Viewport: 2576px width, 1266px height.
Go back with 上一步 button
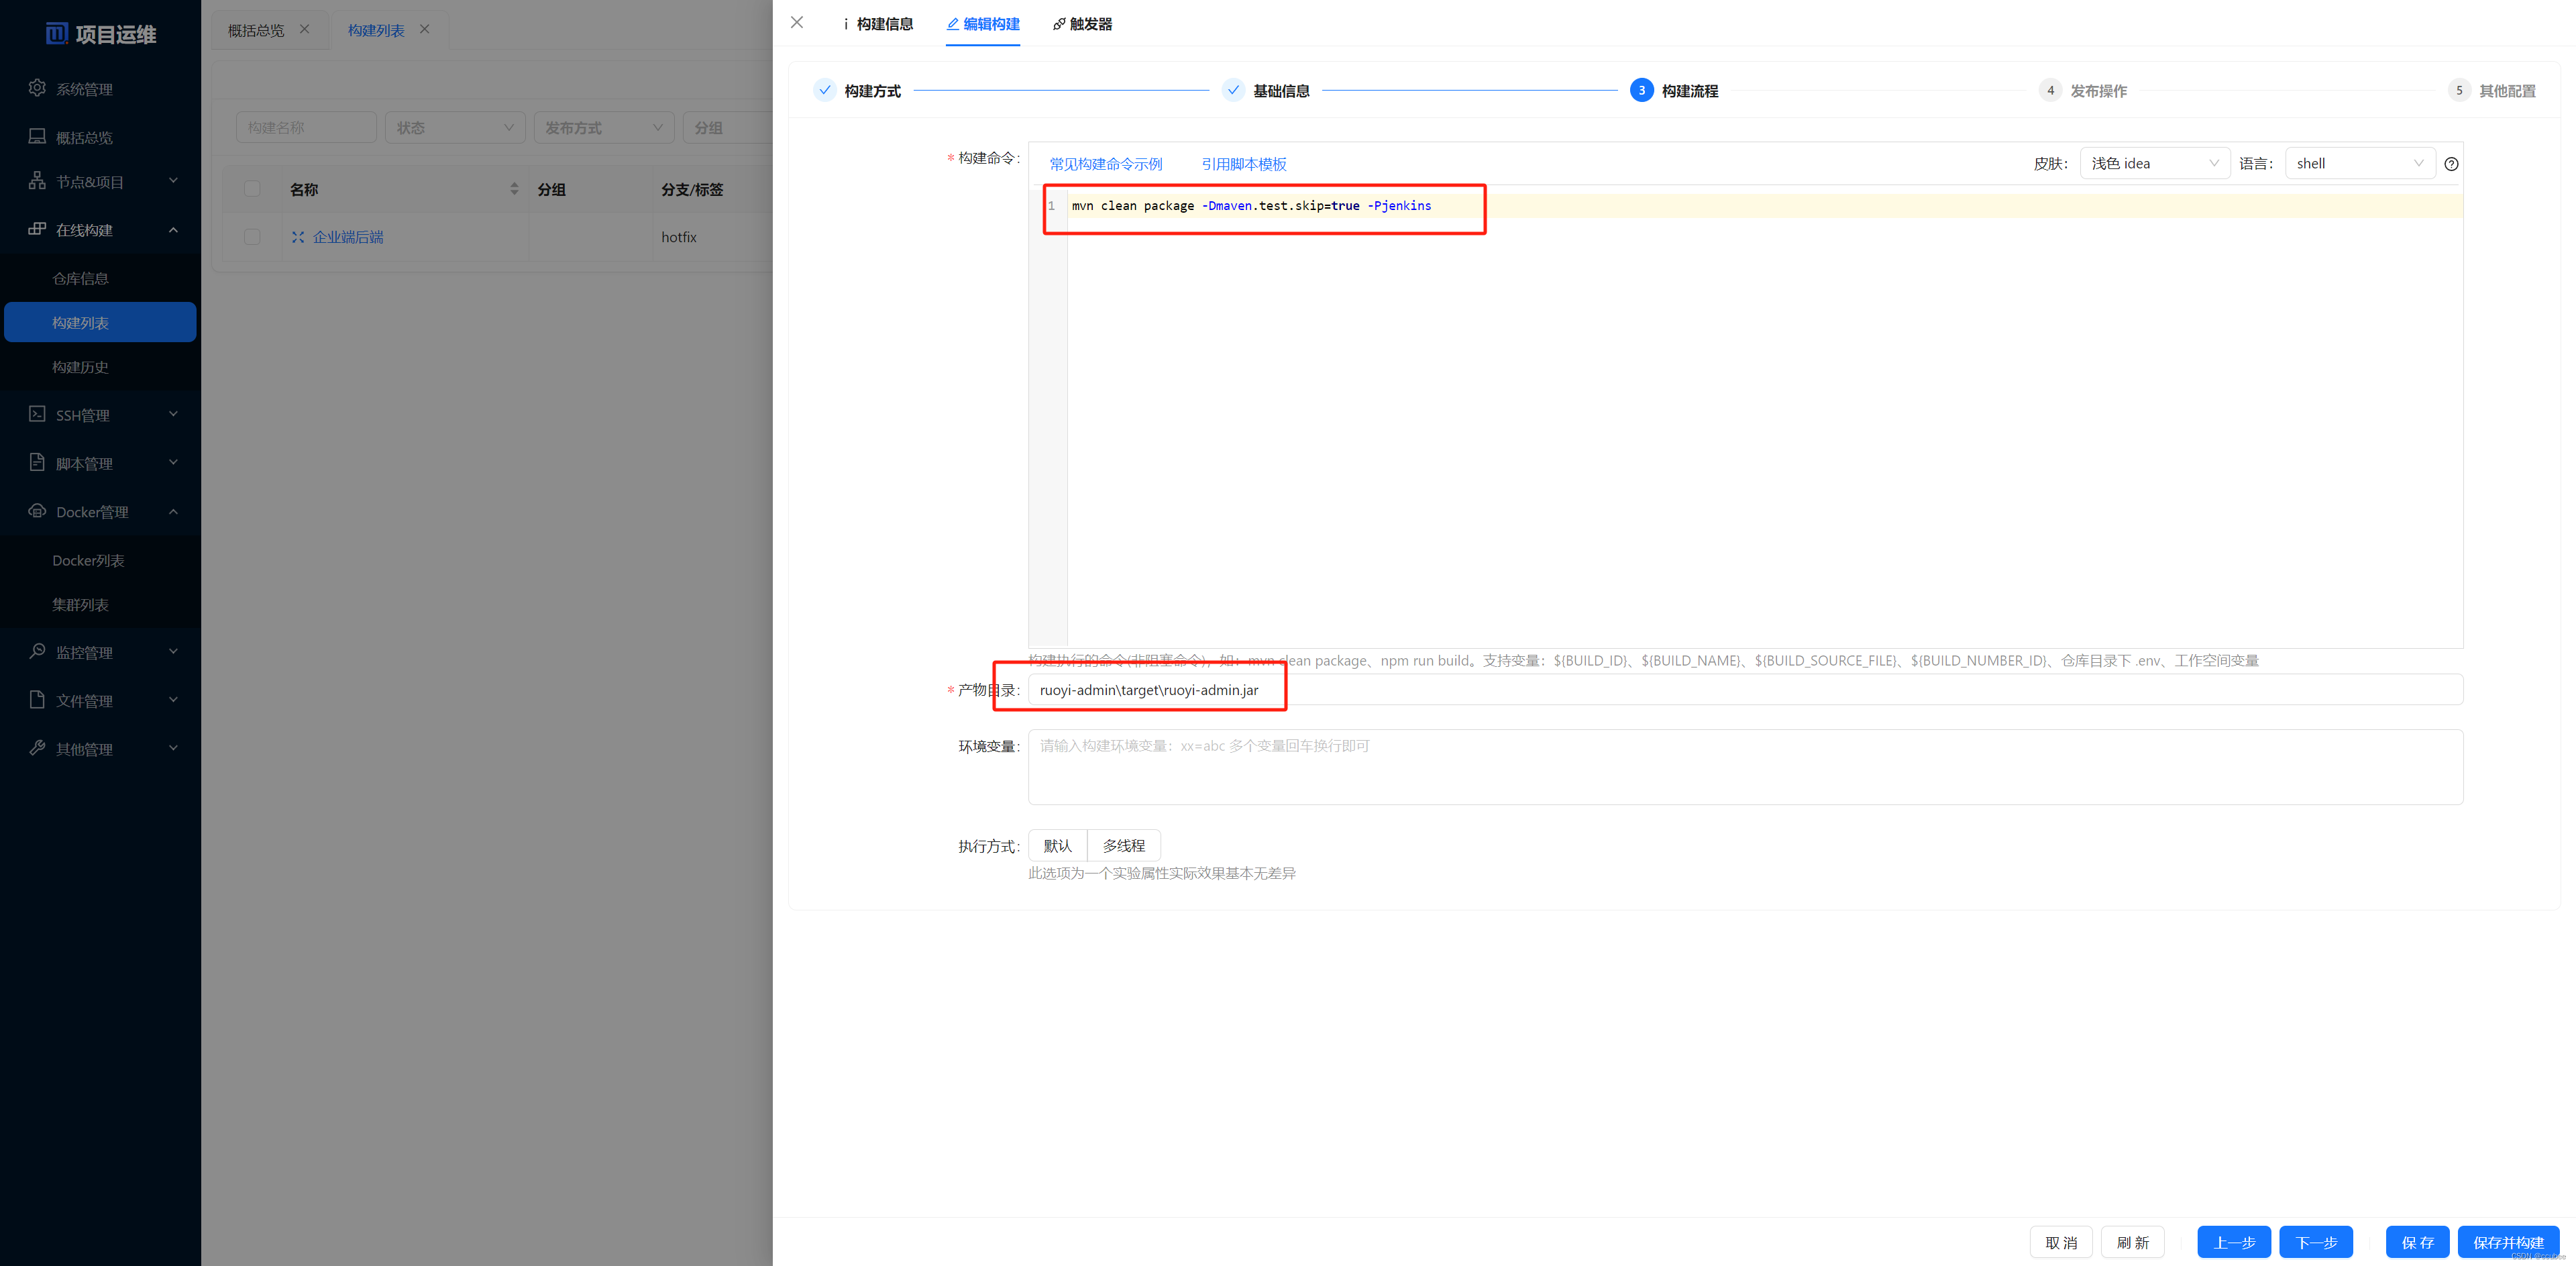coord(2234,1242)
